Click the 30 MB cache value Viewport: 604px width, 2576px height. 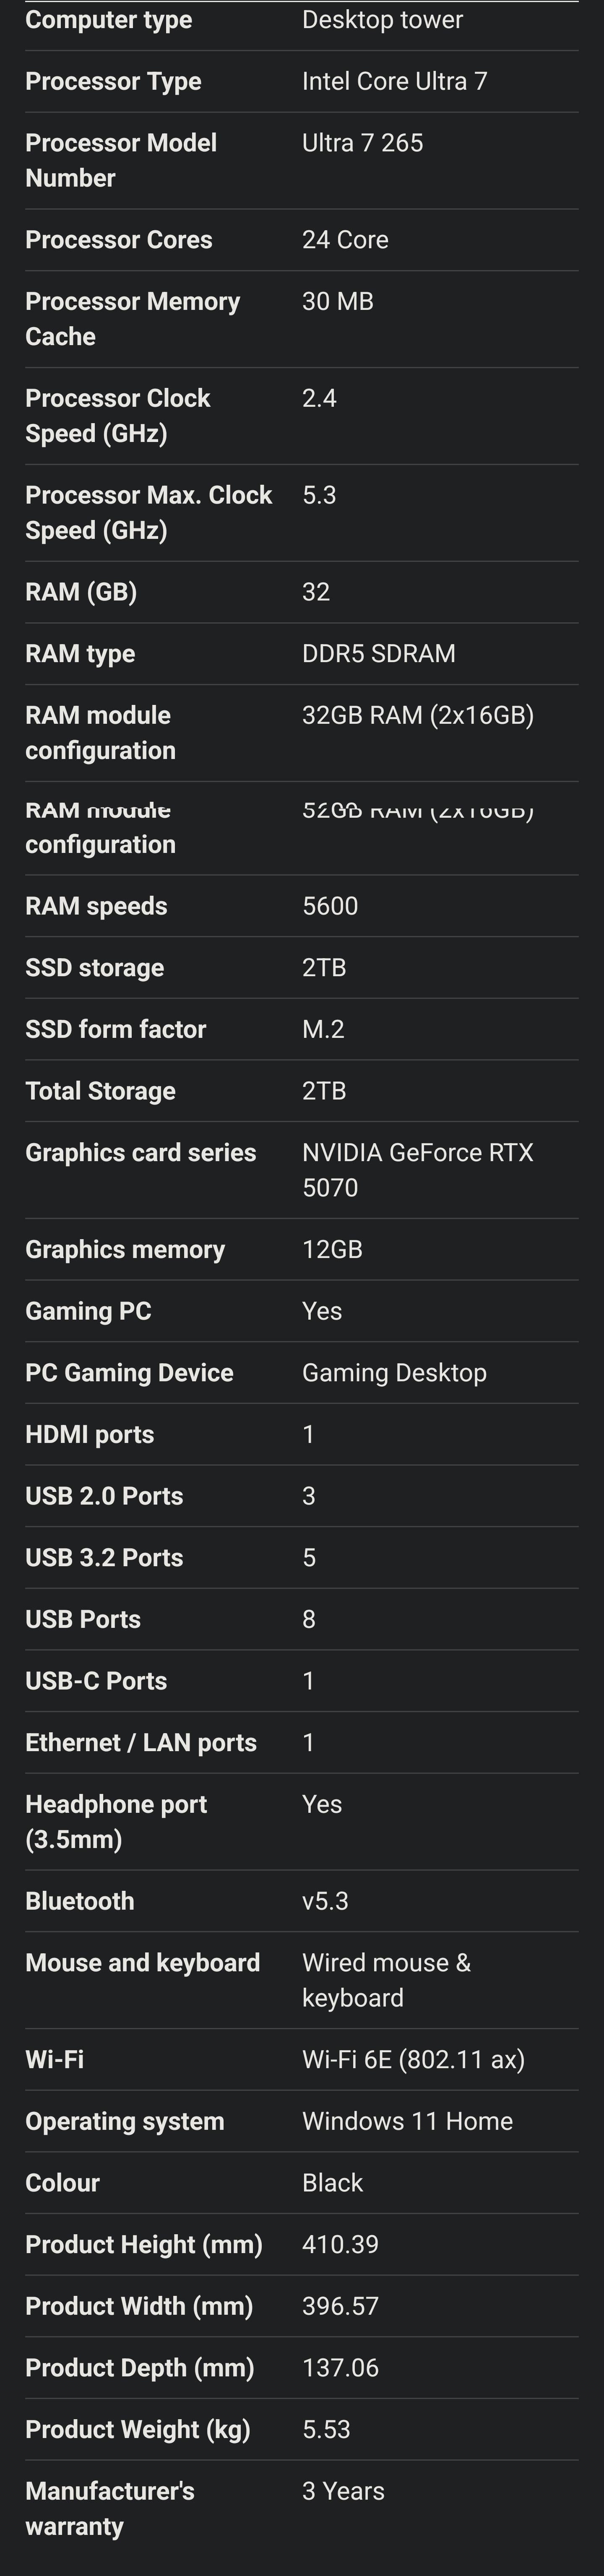pyautogui.click(x=337, y=301)
